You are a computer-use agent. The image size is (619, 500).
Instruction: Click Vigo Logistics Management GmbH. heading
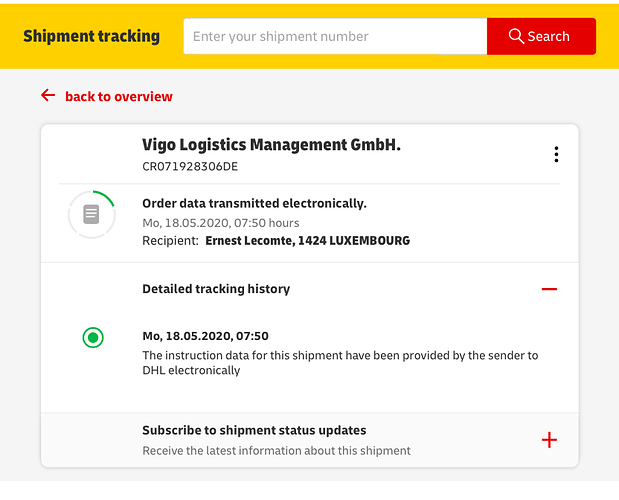271,145
